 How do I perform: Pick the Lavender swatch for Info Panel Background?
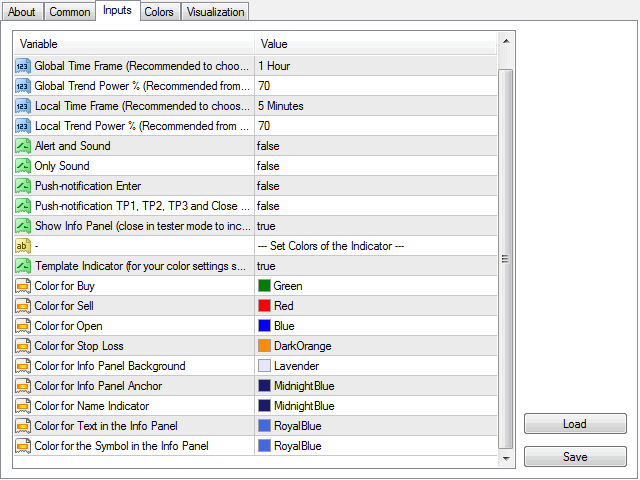264,366
